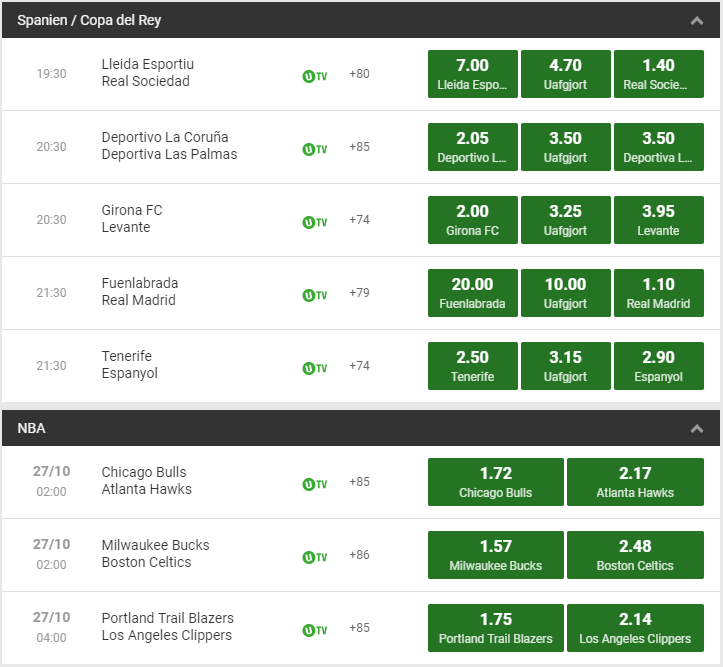723x667 pixels.
Task: Open the TV stream icon for Girona FC match
Action: point(314,222)
